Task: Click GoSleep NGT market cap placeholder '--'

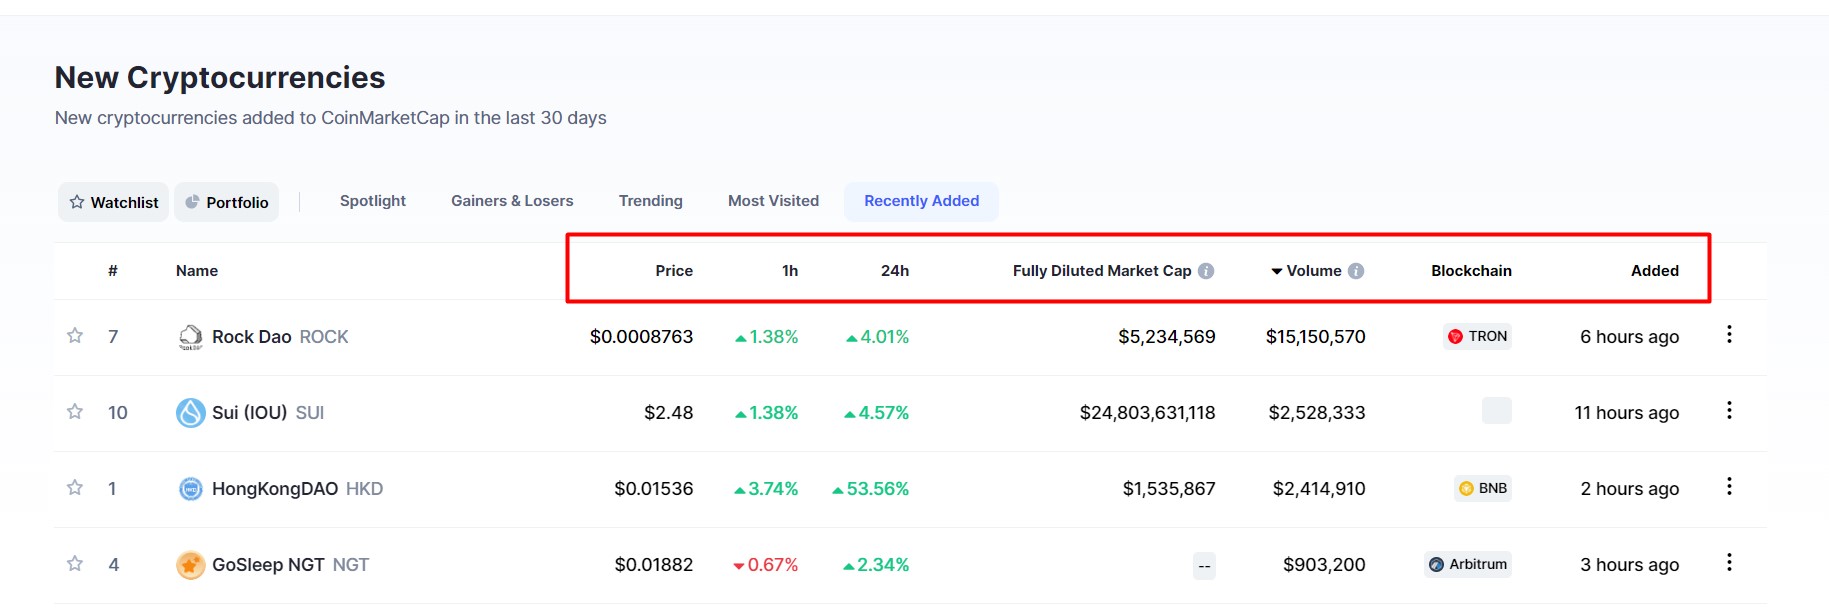Action: click(x=1204, y=566)
